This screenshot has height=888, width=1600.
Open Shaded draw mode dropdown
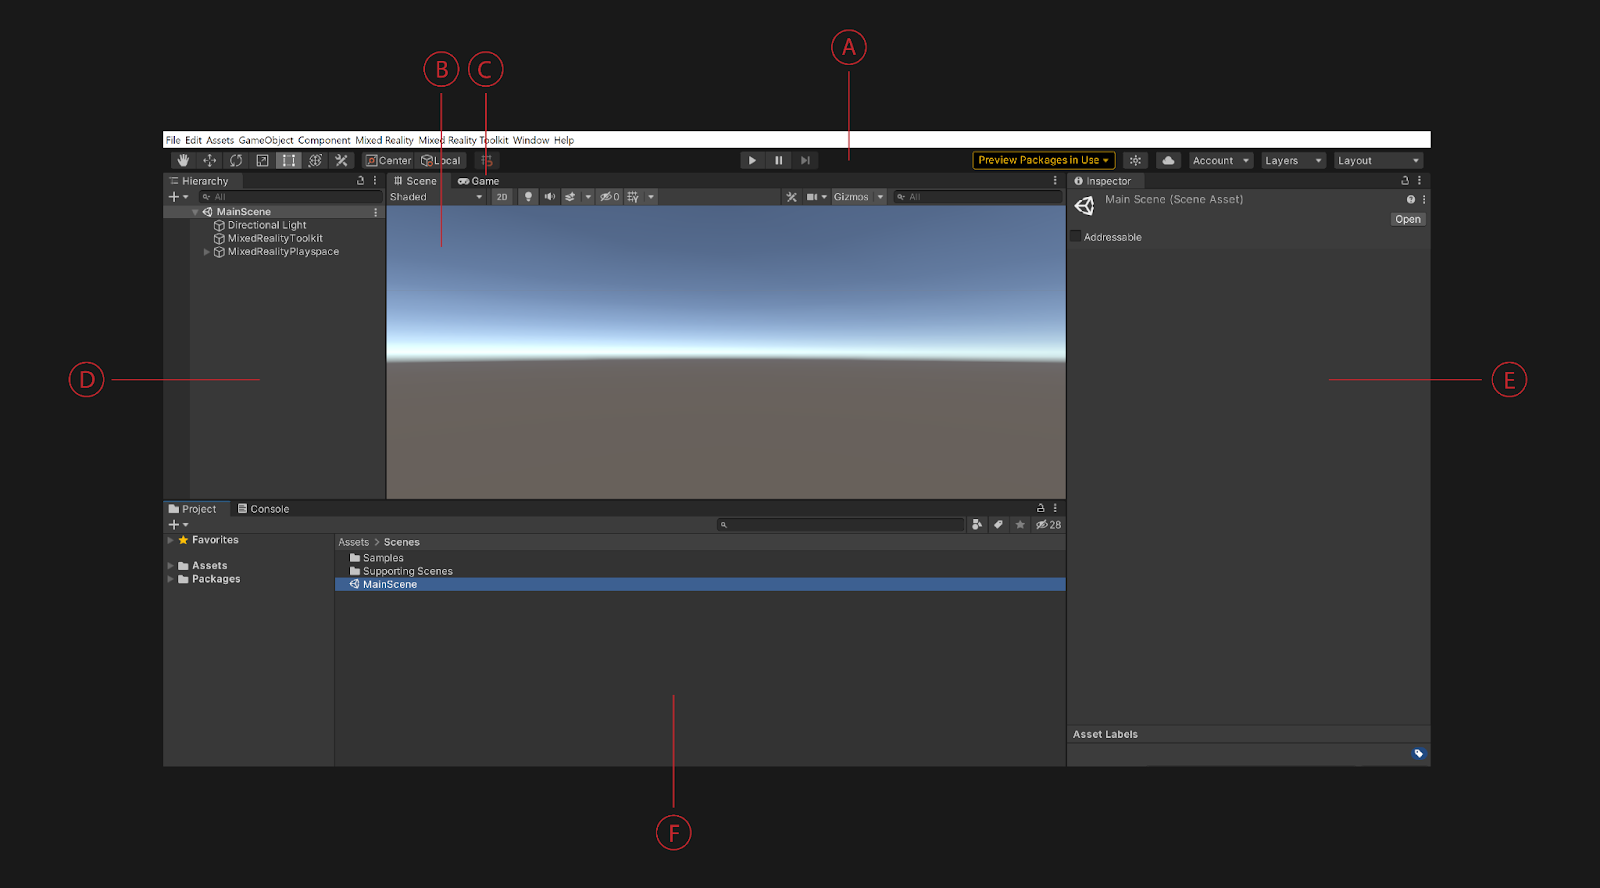[x=436, y=197]
